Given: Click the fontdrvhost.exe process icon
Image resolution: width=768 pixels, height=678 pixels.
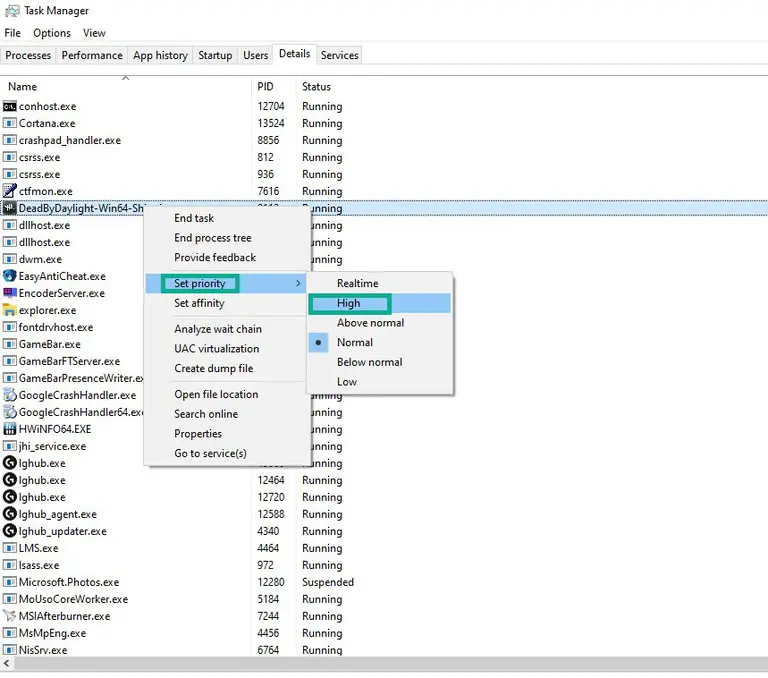Looking at the screenshot, I should 9,327.
